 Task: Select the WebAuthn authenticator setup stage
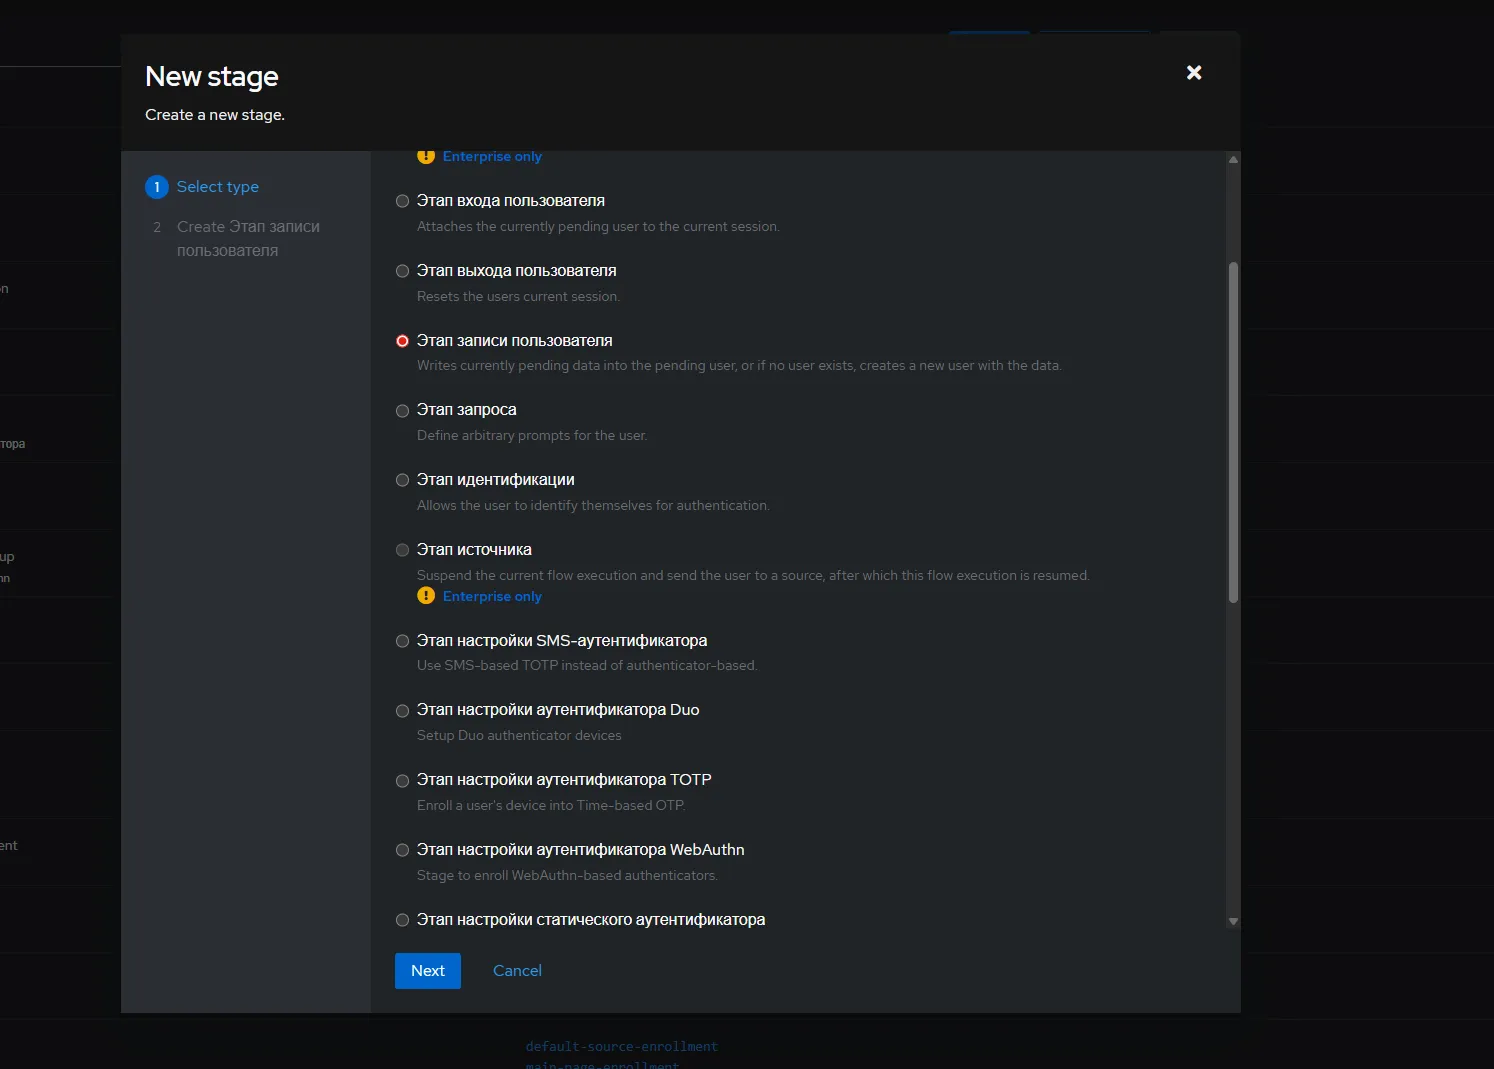coord(402,850)
